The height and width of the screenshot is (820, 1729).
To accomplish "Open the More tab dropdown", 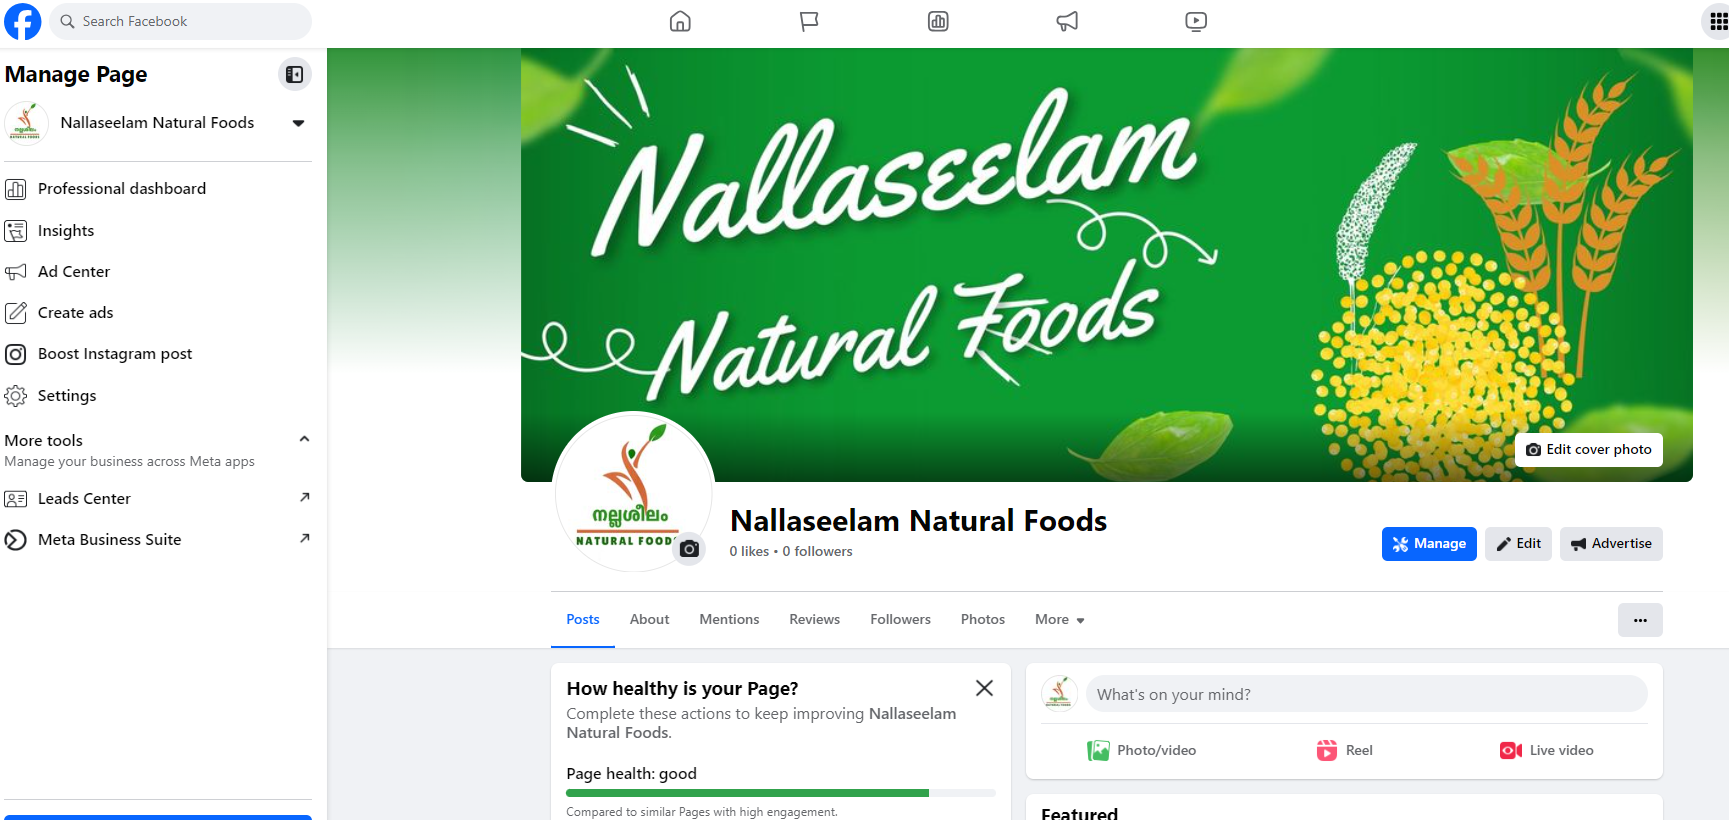I will tap(1059, 620).
